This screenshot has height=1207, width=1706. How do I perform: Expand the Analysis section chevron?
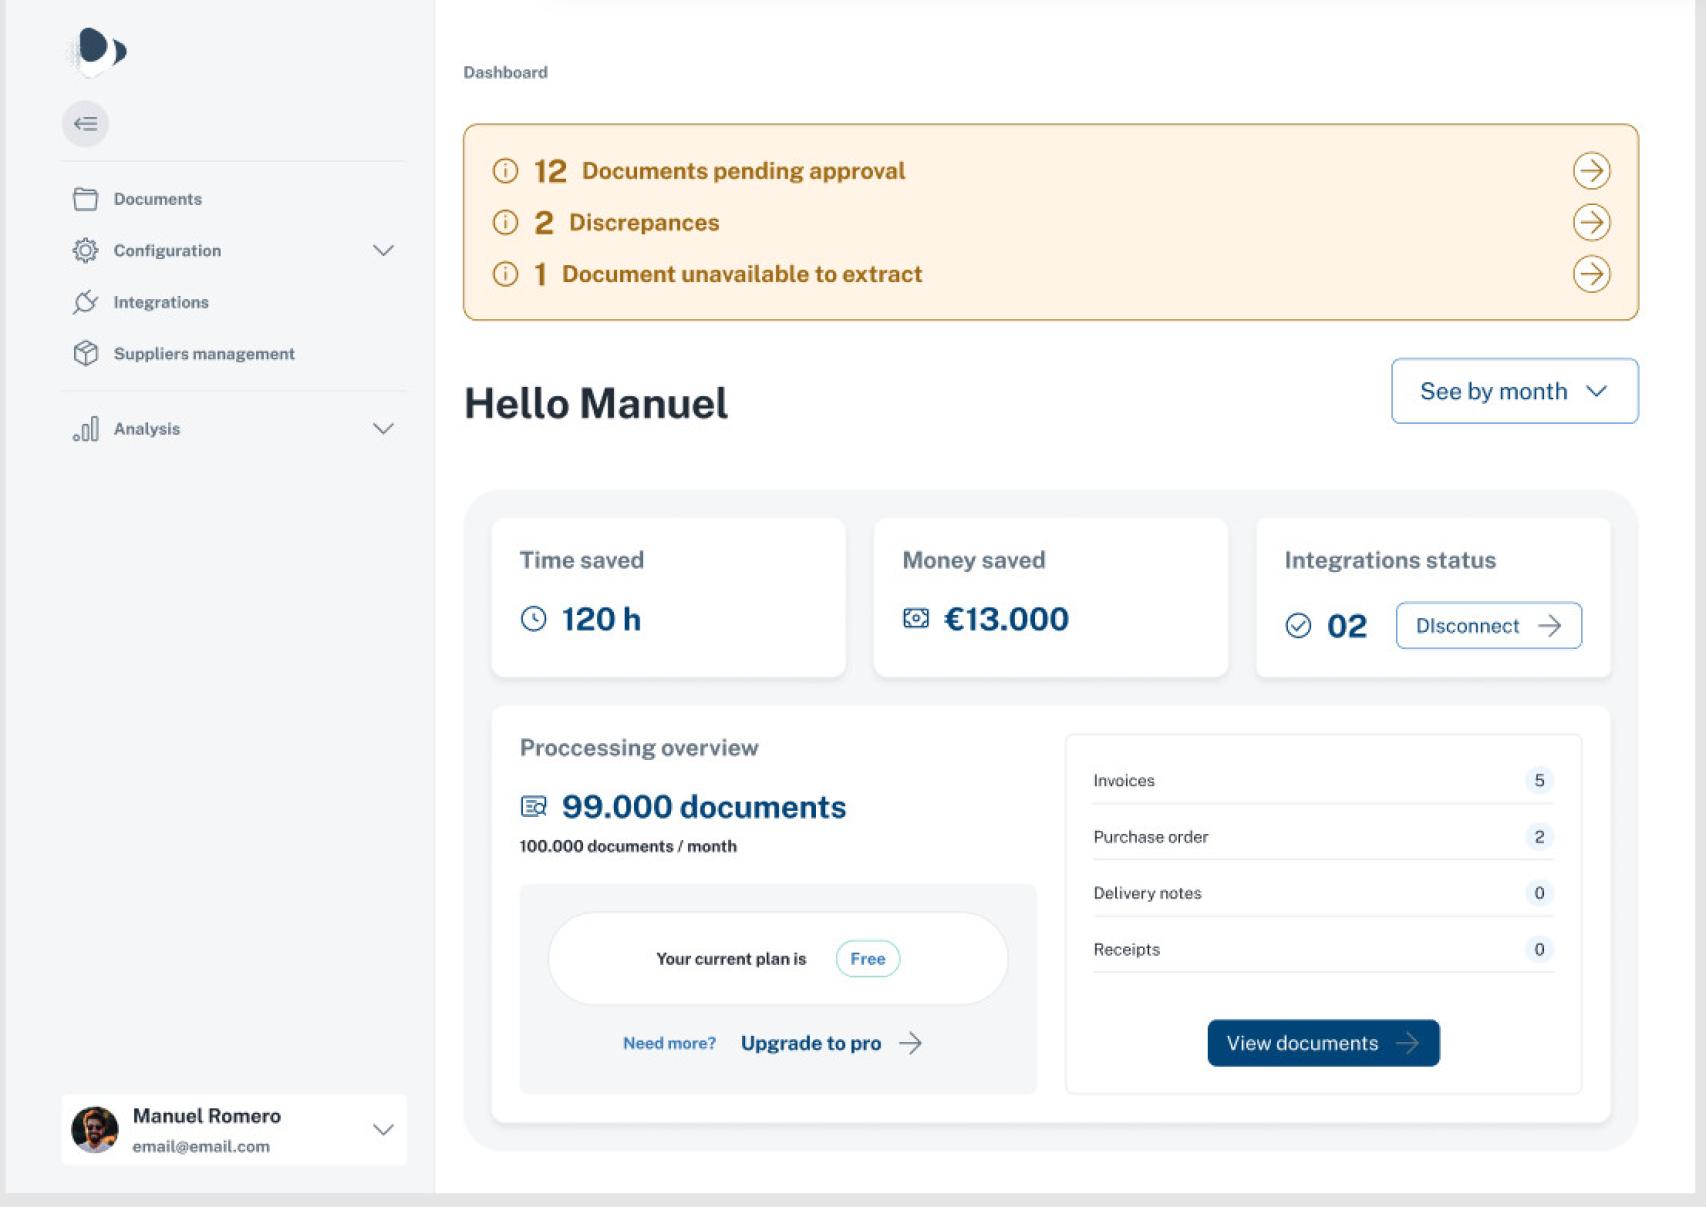point(383,429)
